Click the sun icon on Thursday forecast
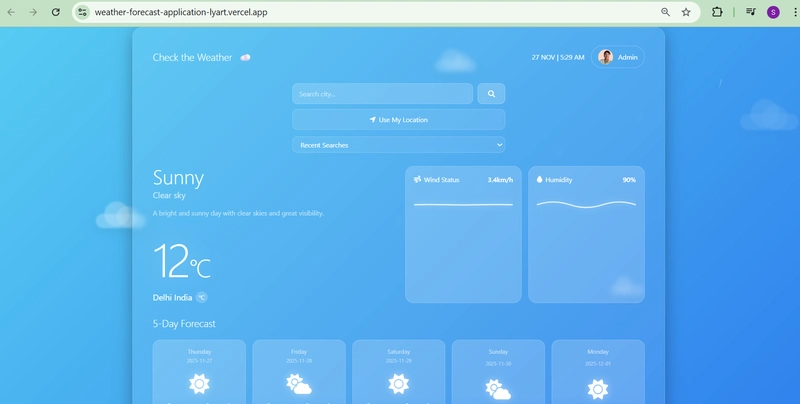 (x=198, y=383)
